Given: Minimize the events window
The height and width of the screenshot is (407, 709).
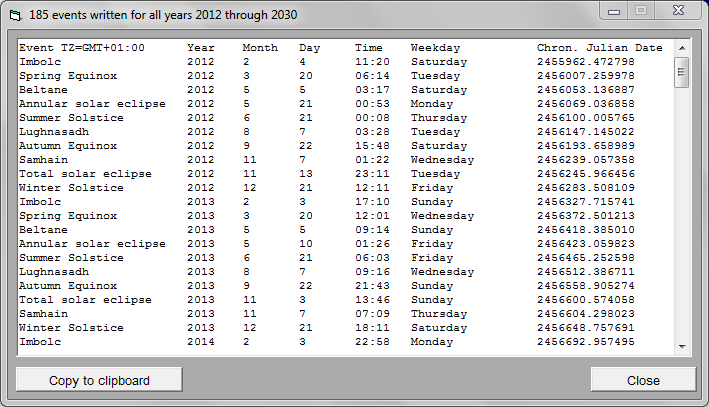Looking at the screenshot, I should pos(614,11).
